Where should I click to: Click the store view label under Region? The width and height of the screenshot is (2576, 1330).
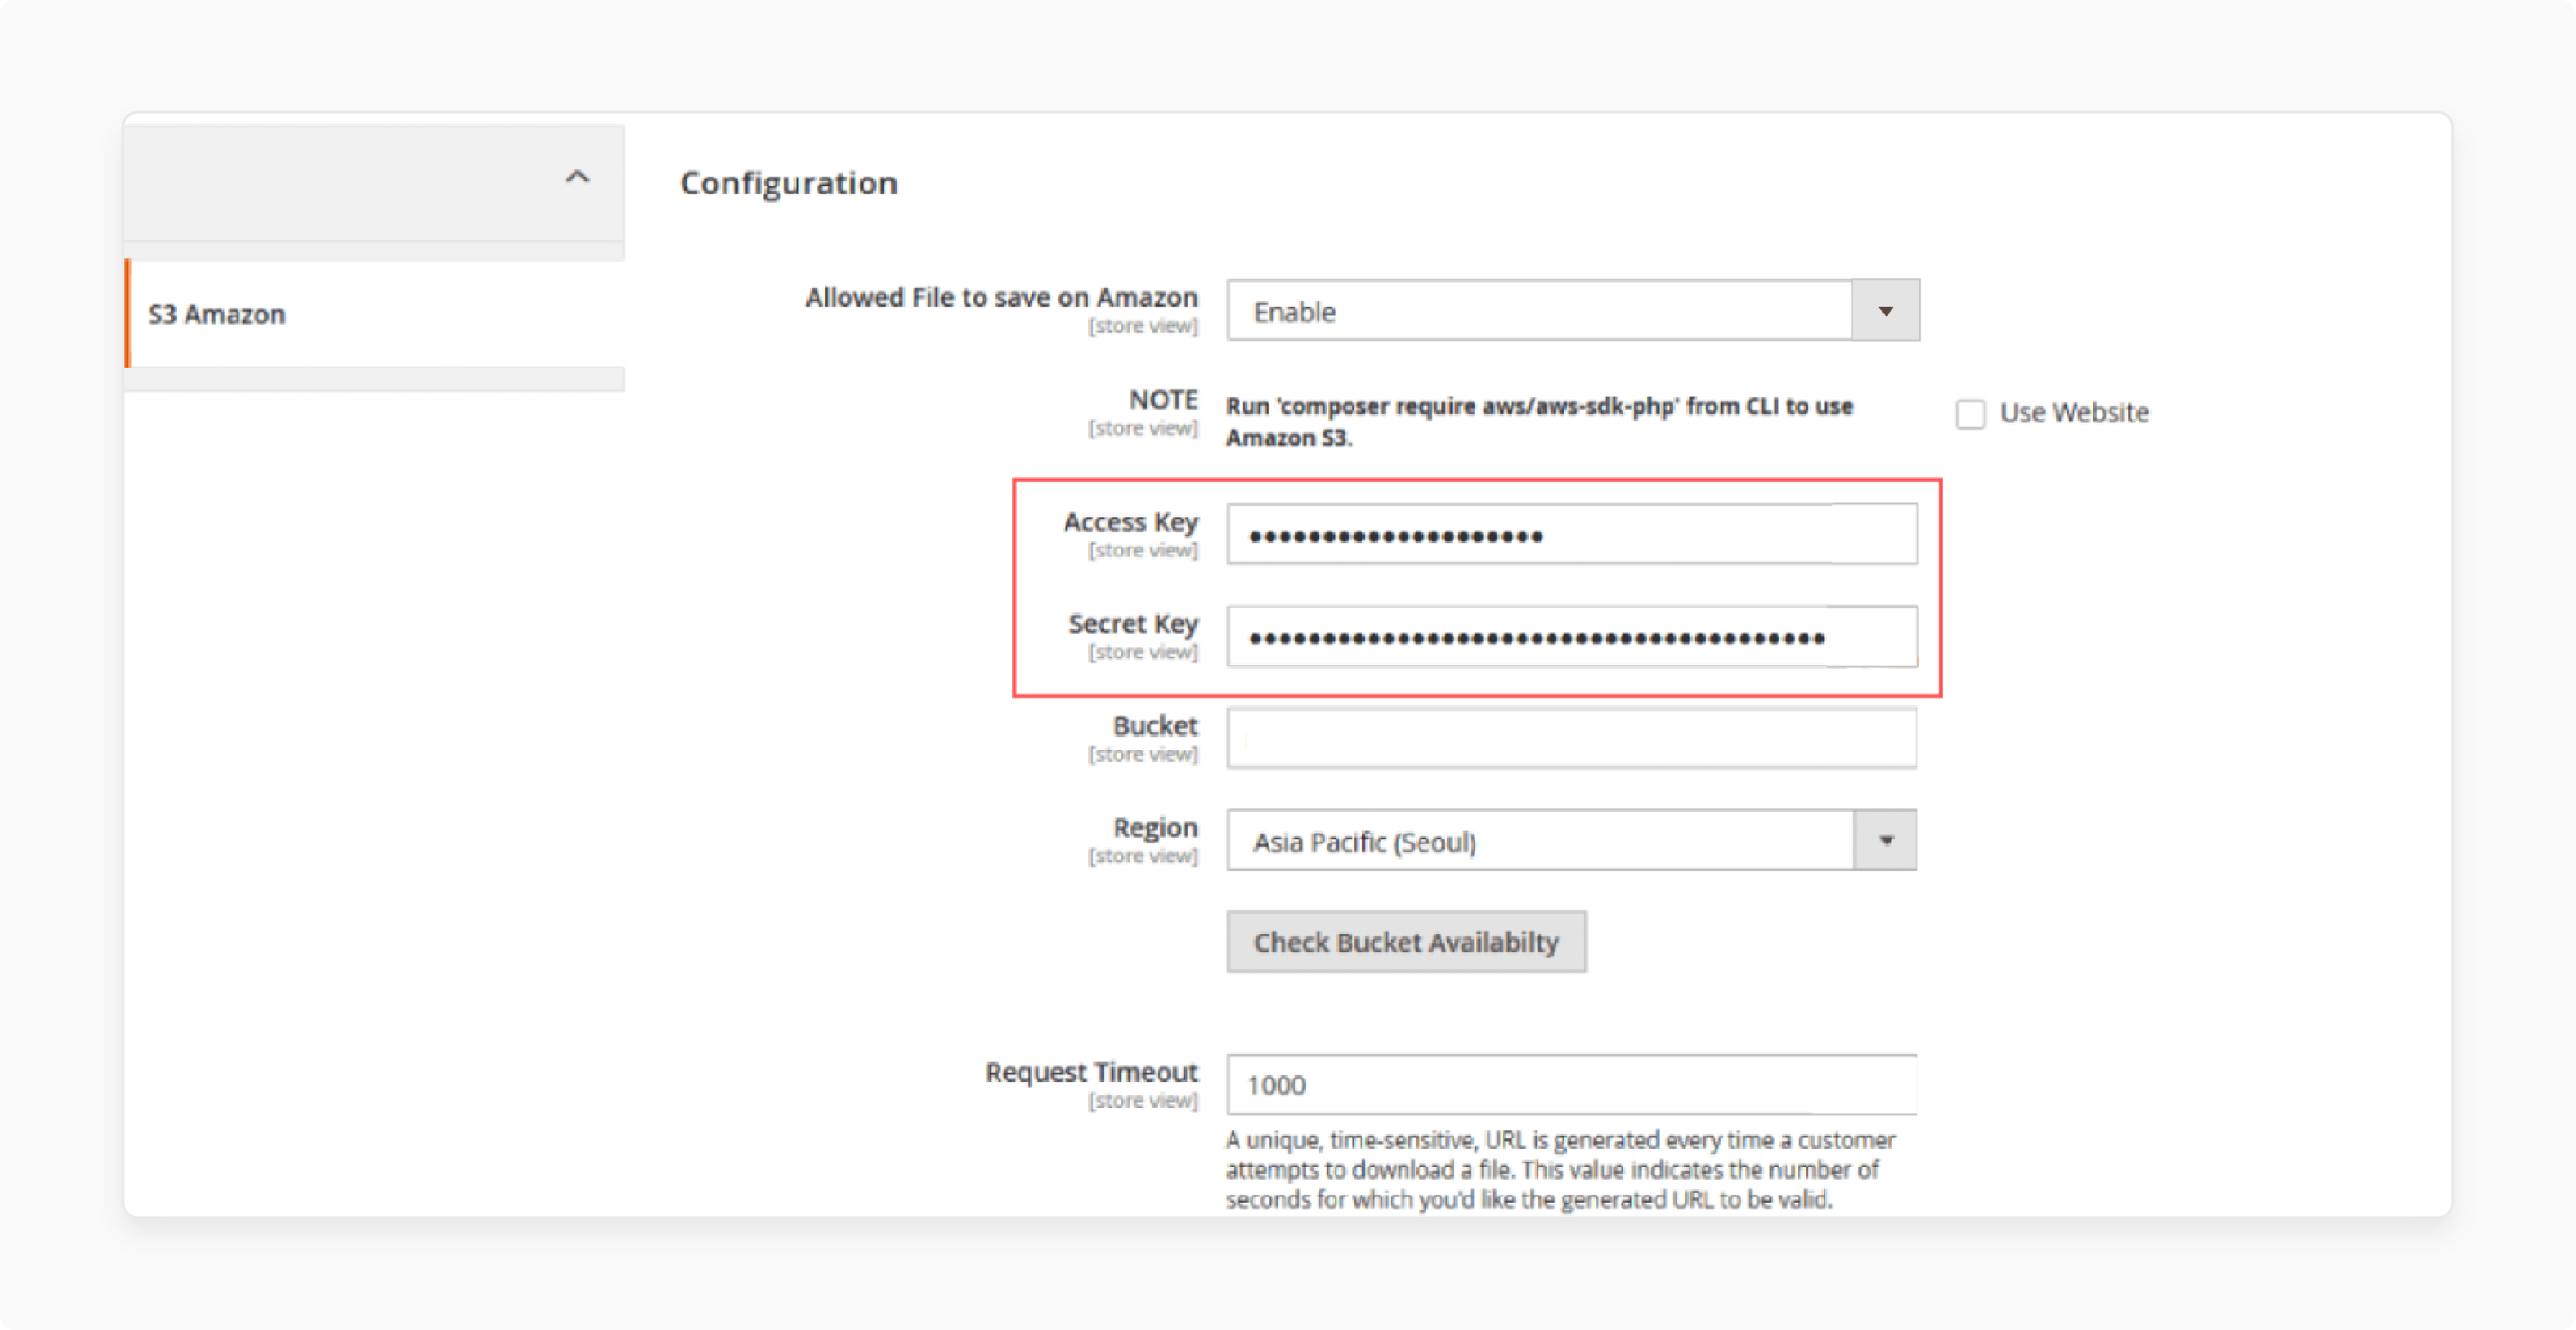(1143, 856)
